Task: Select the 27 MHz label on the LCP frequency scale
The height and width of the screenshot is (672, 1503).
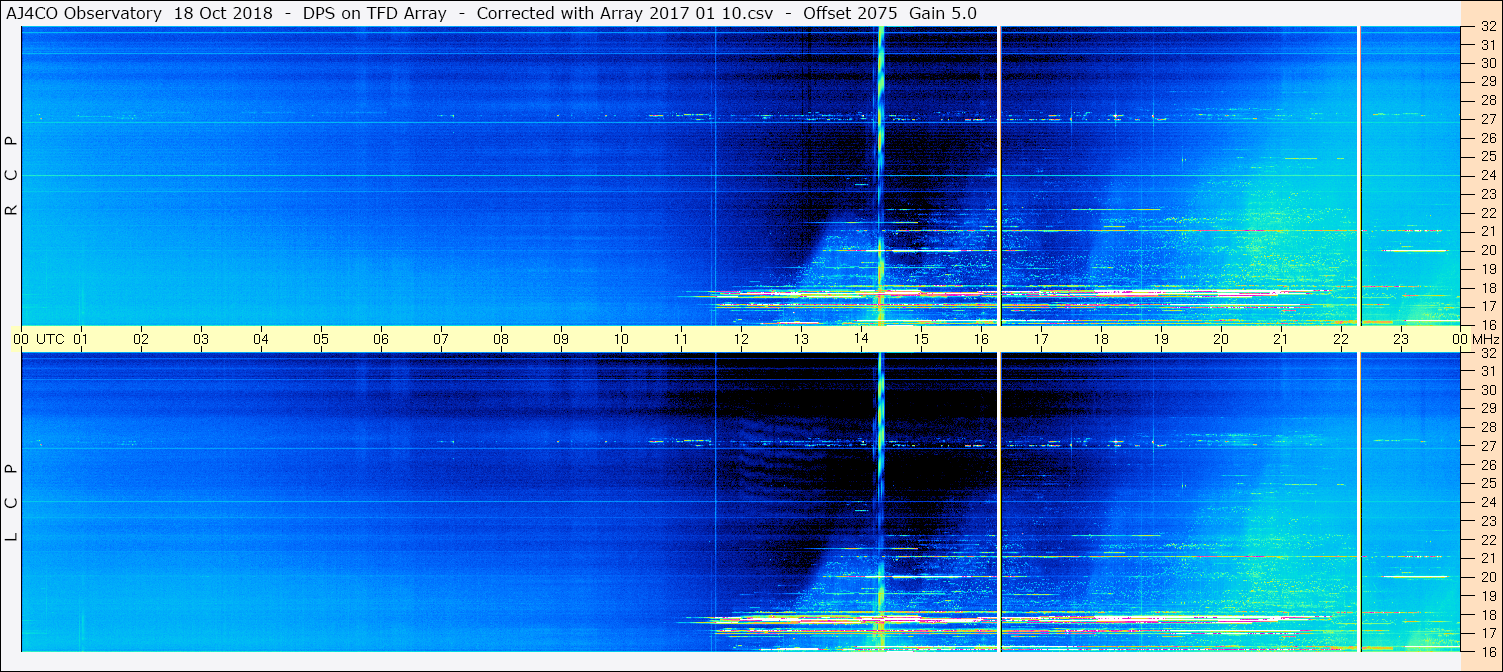Action: tap(1487, 446)
